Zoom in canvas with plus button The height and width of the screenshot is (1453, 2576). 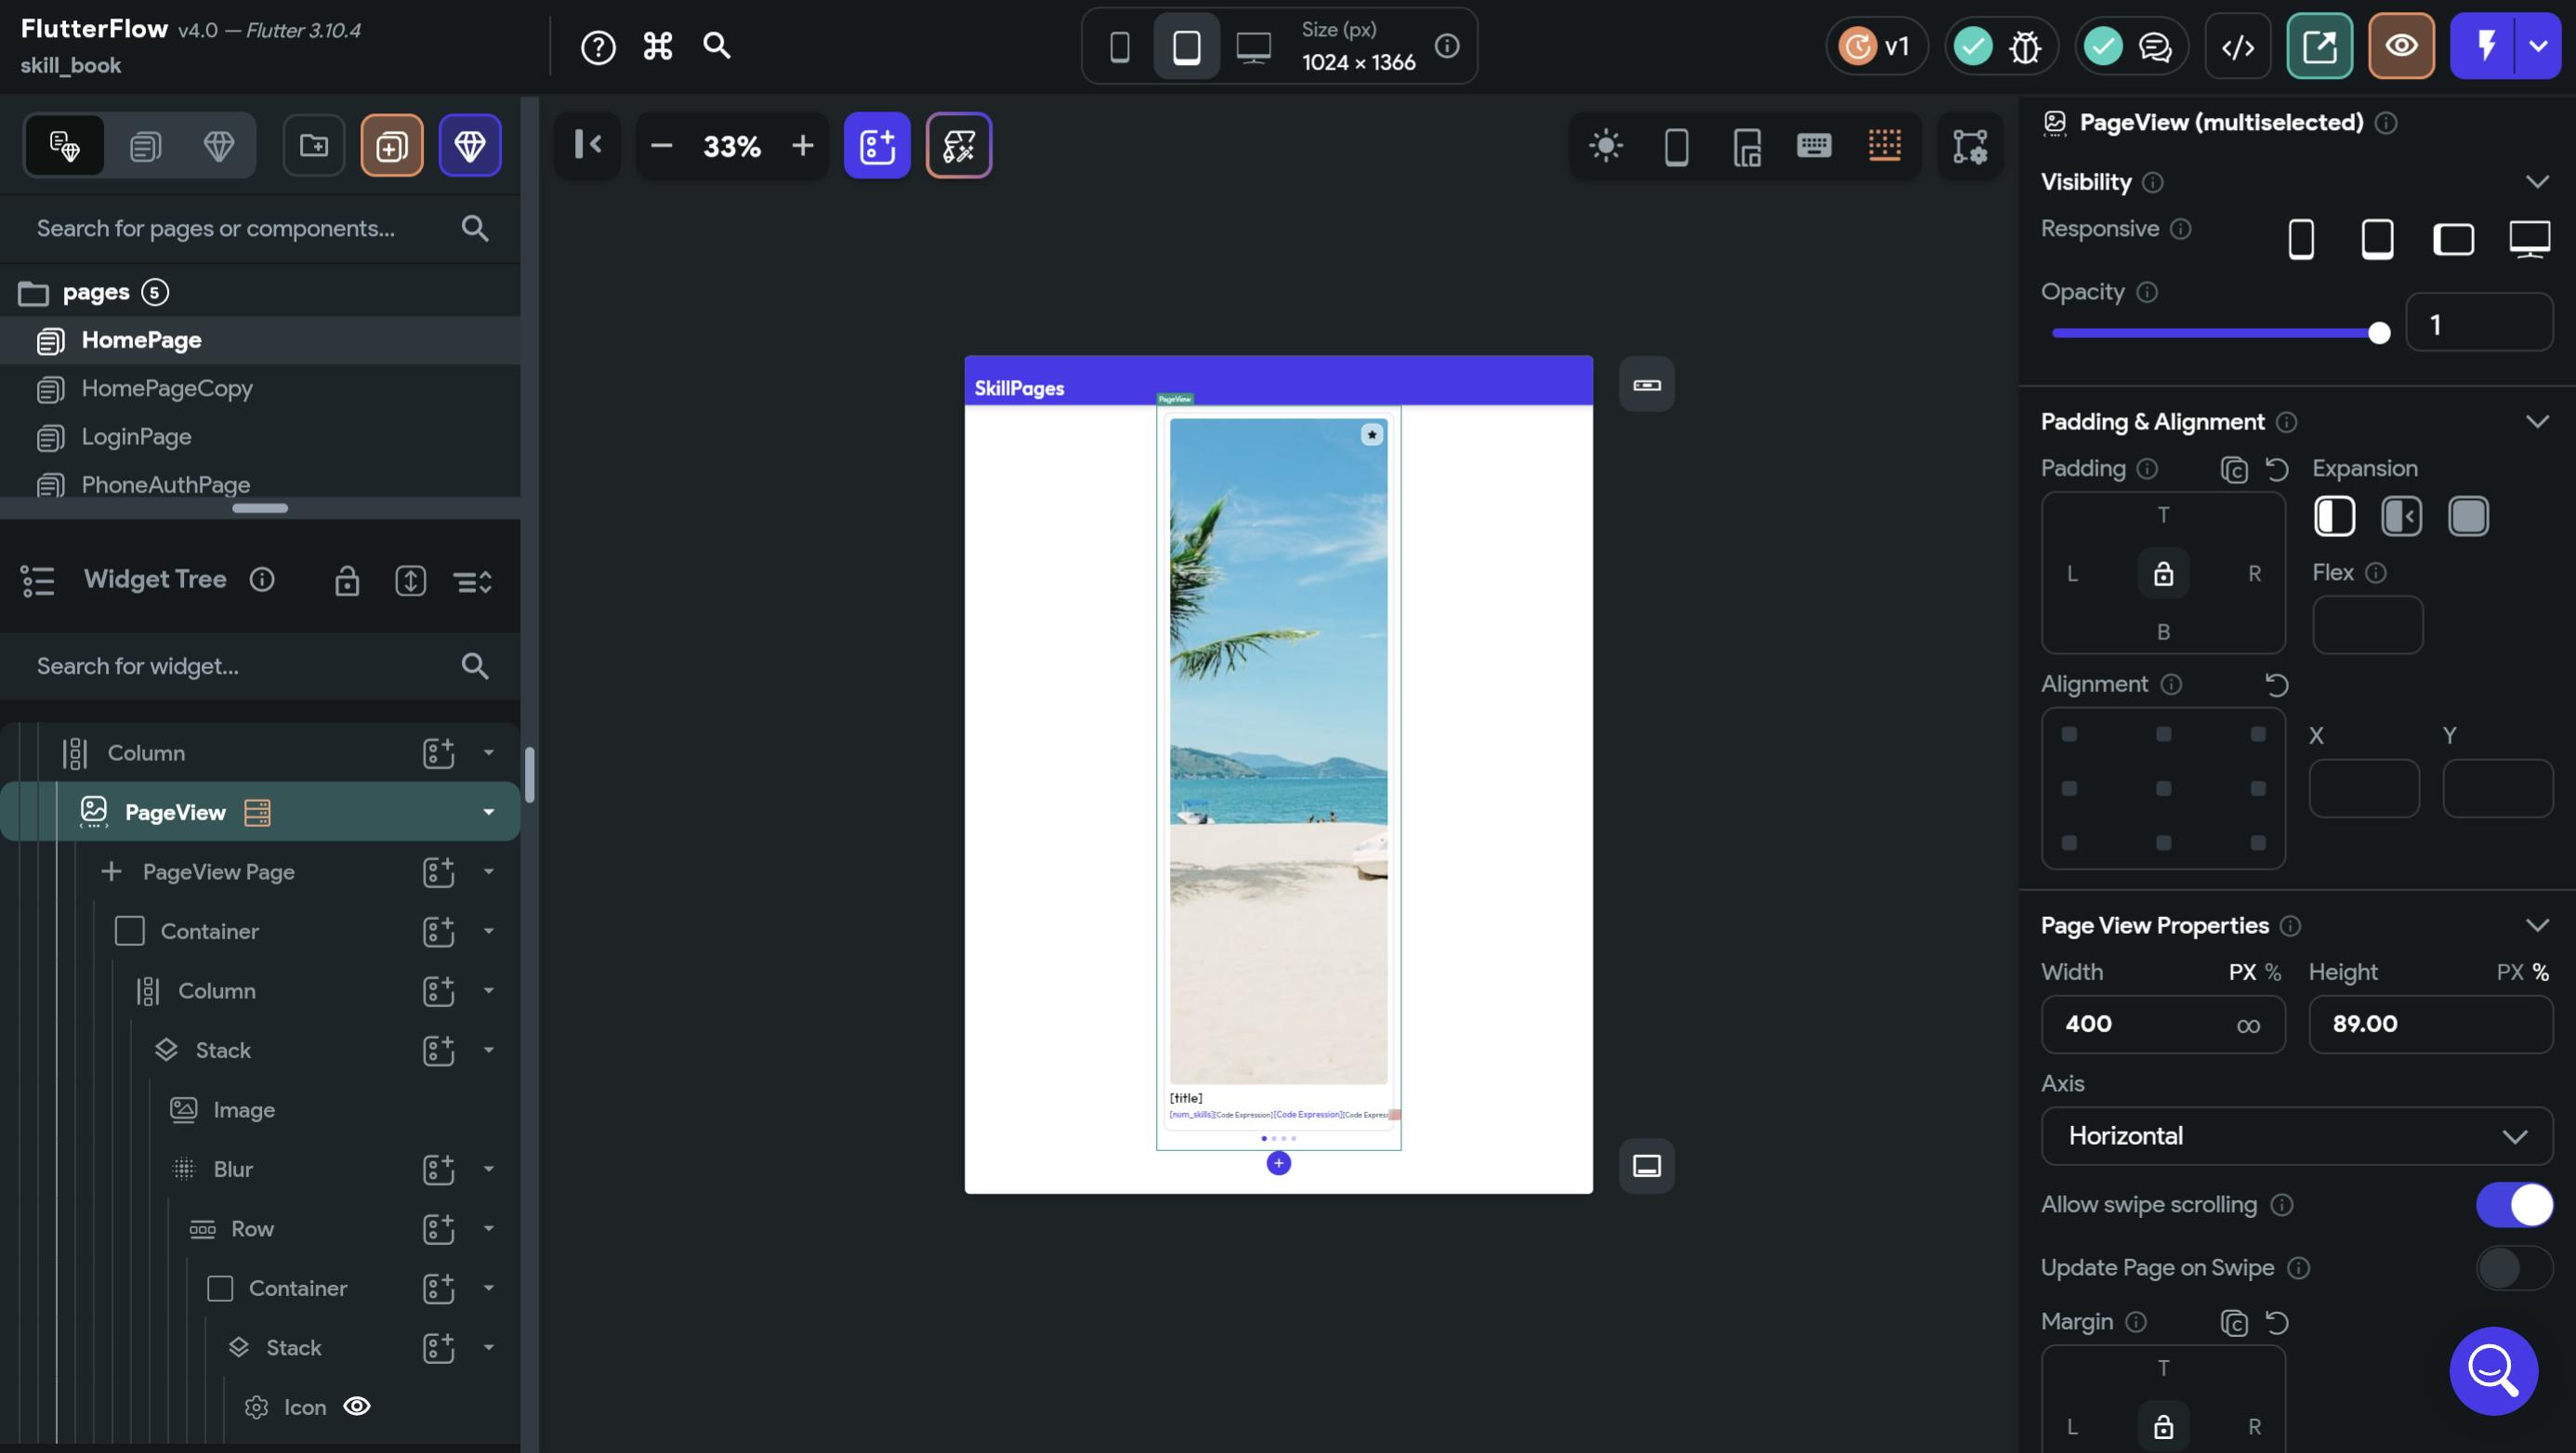pos(802,146)
